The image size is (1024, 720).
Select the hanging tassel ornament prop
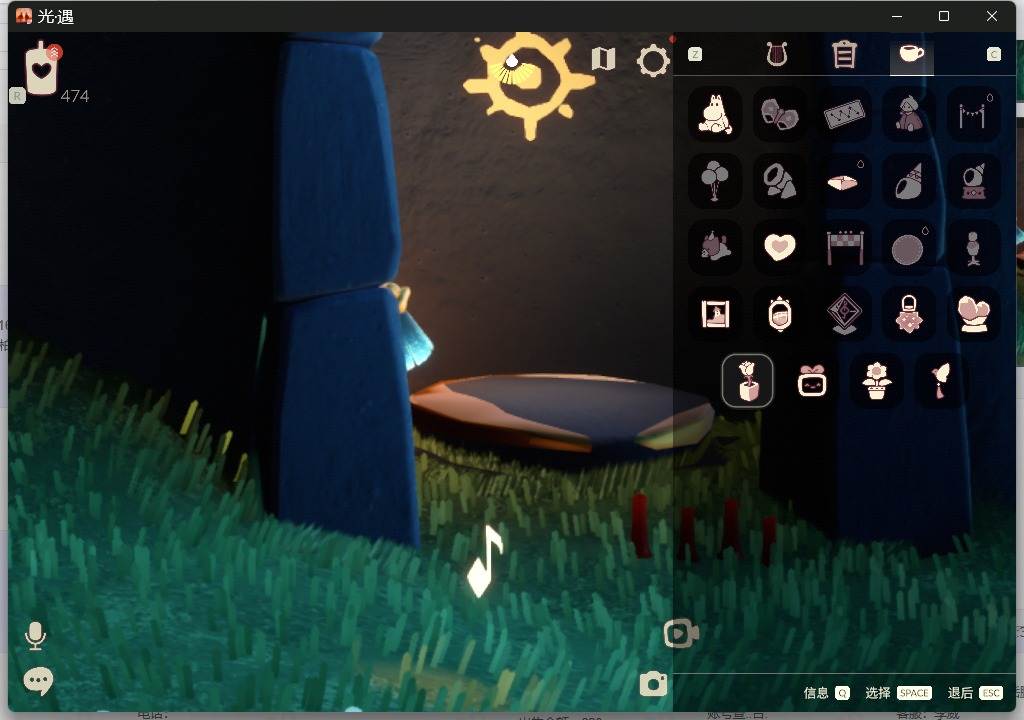[x=940, y=381]
